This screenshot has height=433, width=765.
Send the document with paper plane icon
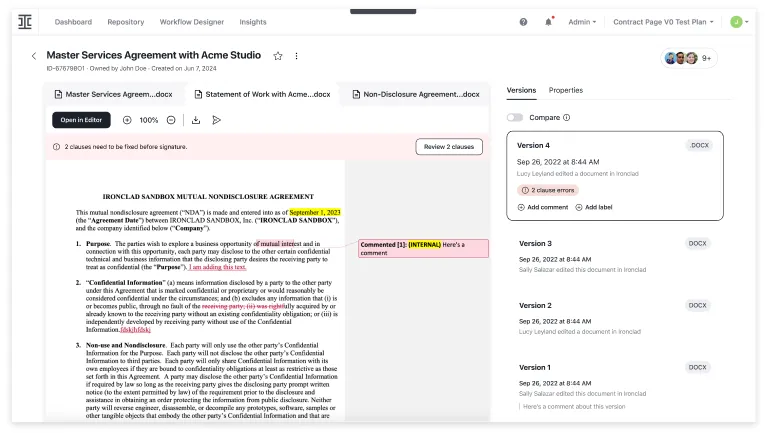point(217,120)
